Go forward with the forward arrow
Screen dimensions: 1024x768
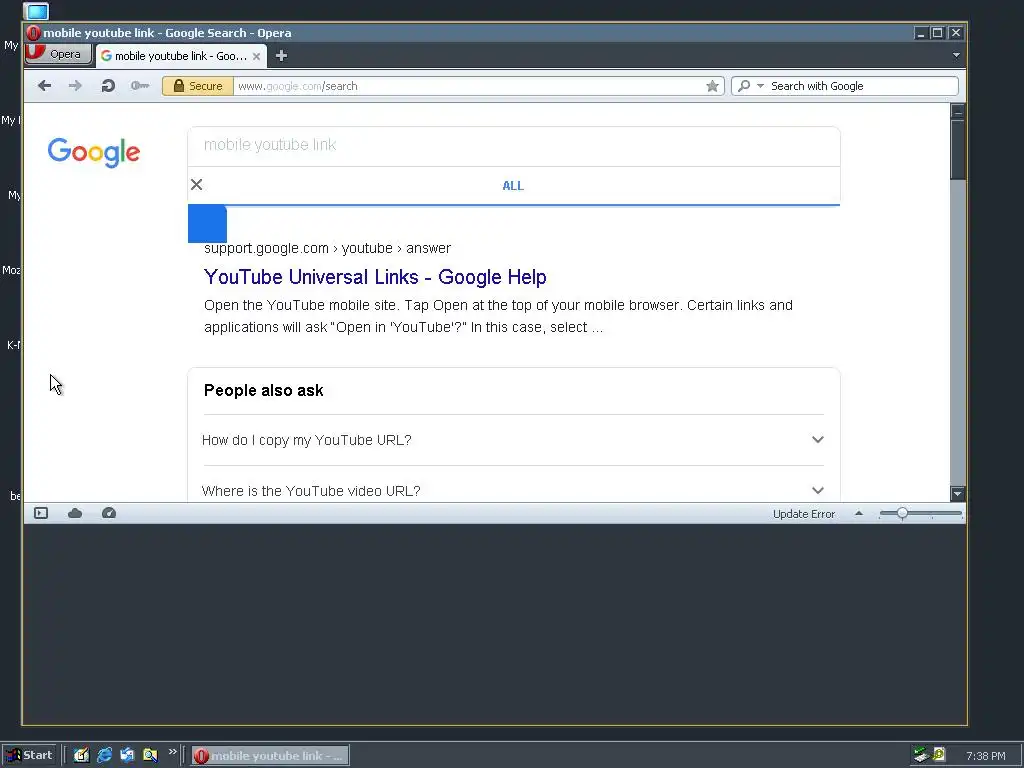[75, 86]
